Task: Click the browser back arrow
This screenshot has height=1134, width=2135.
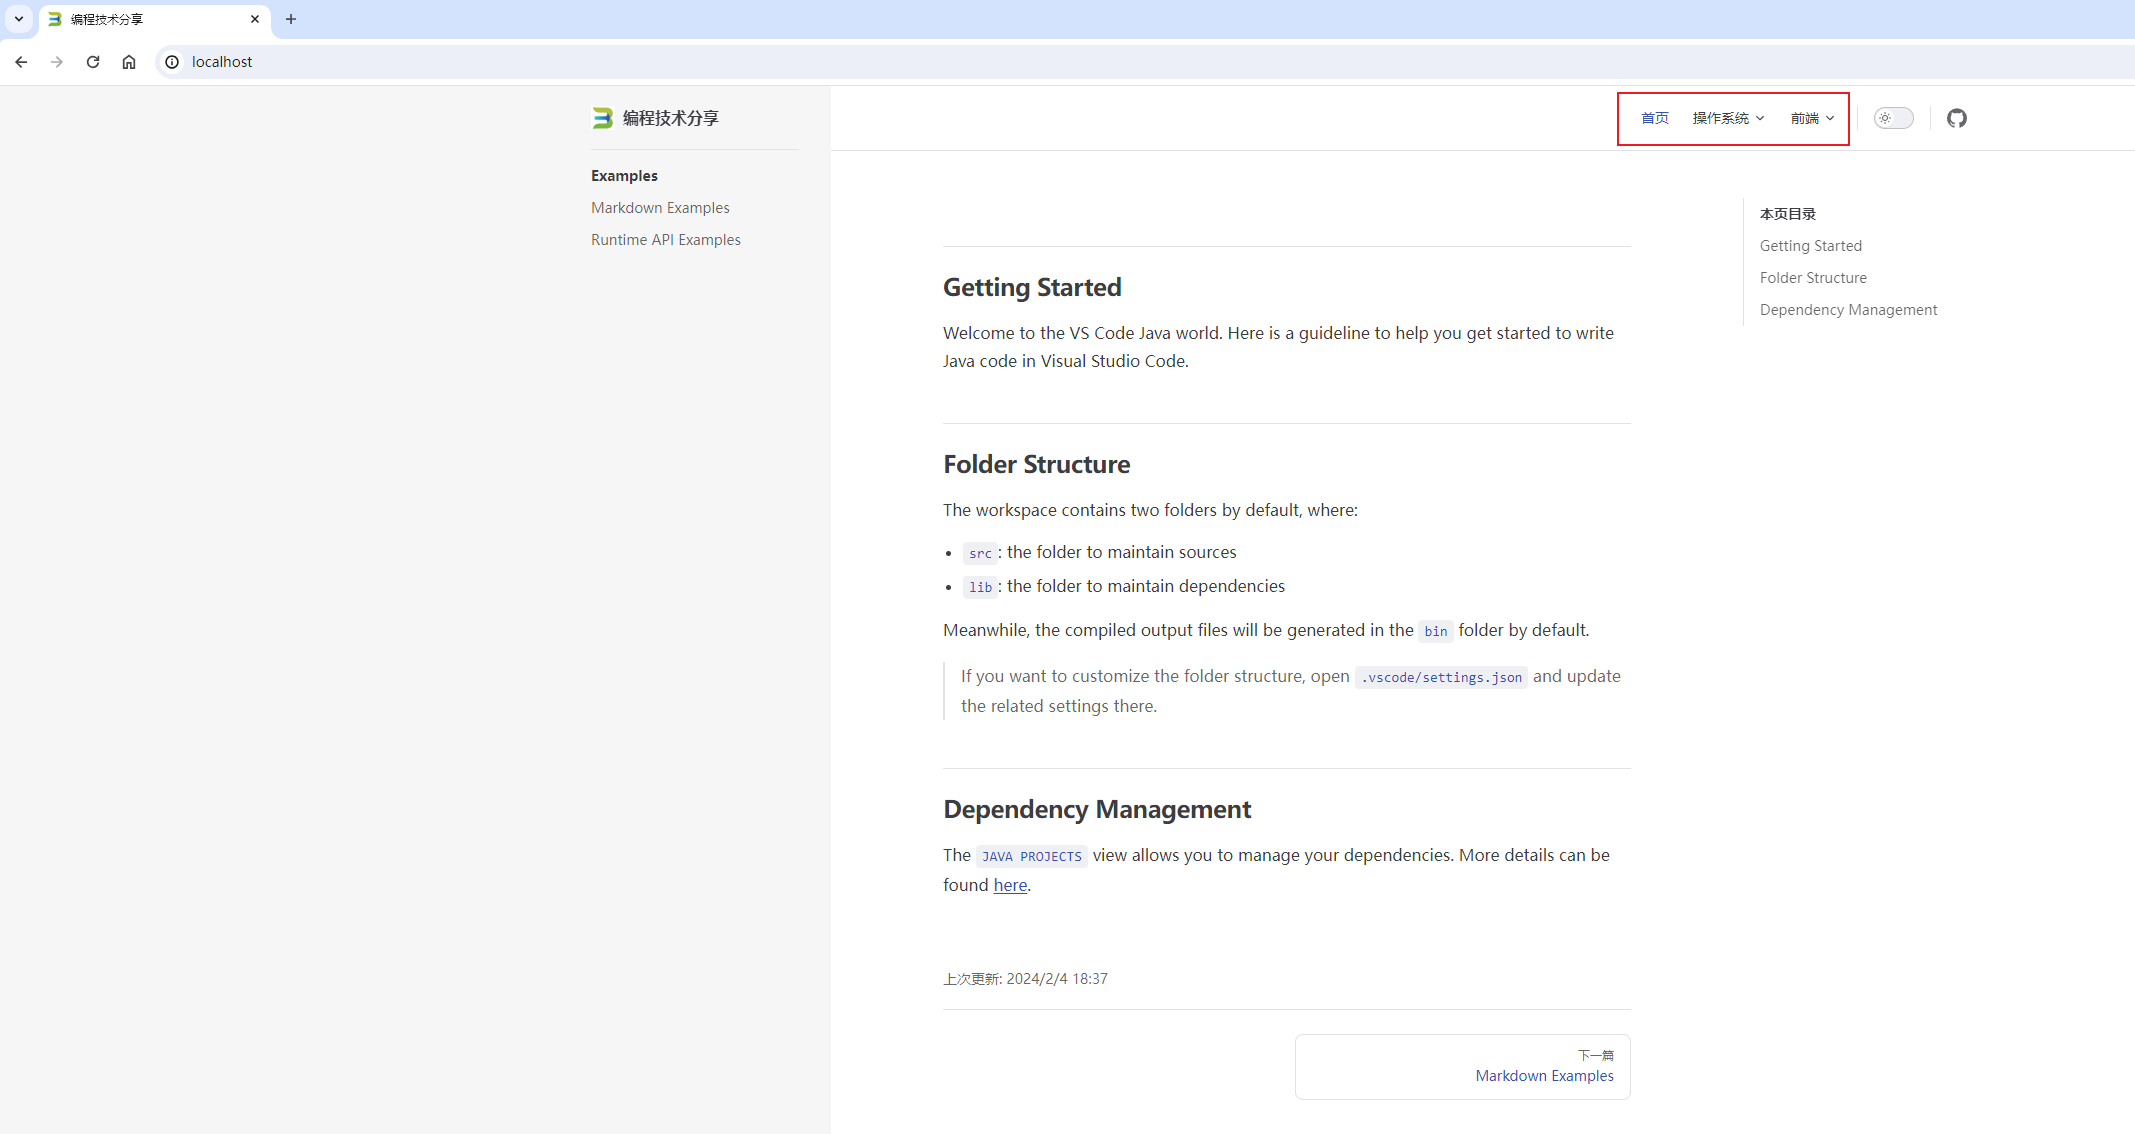Action: click(21, 62)
